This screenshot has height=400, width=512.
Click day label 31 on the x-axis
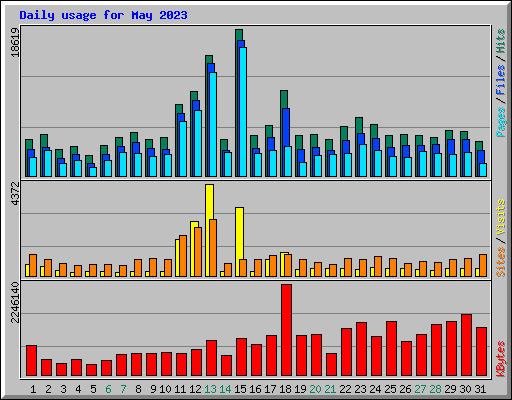point(480,389)
